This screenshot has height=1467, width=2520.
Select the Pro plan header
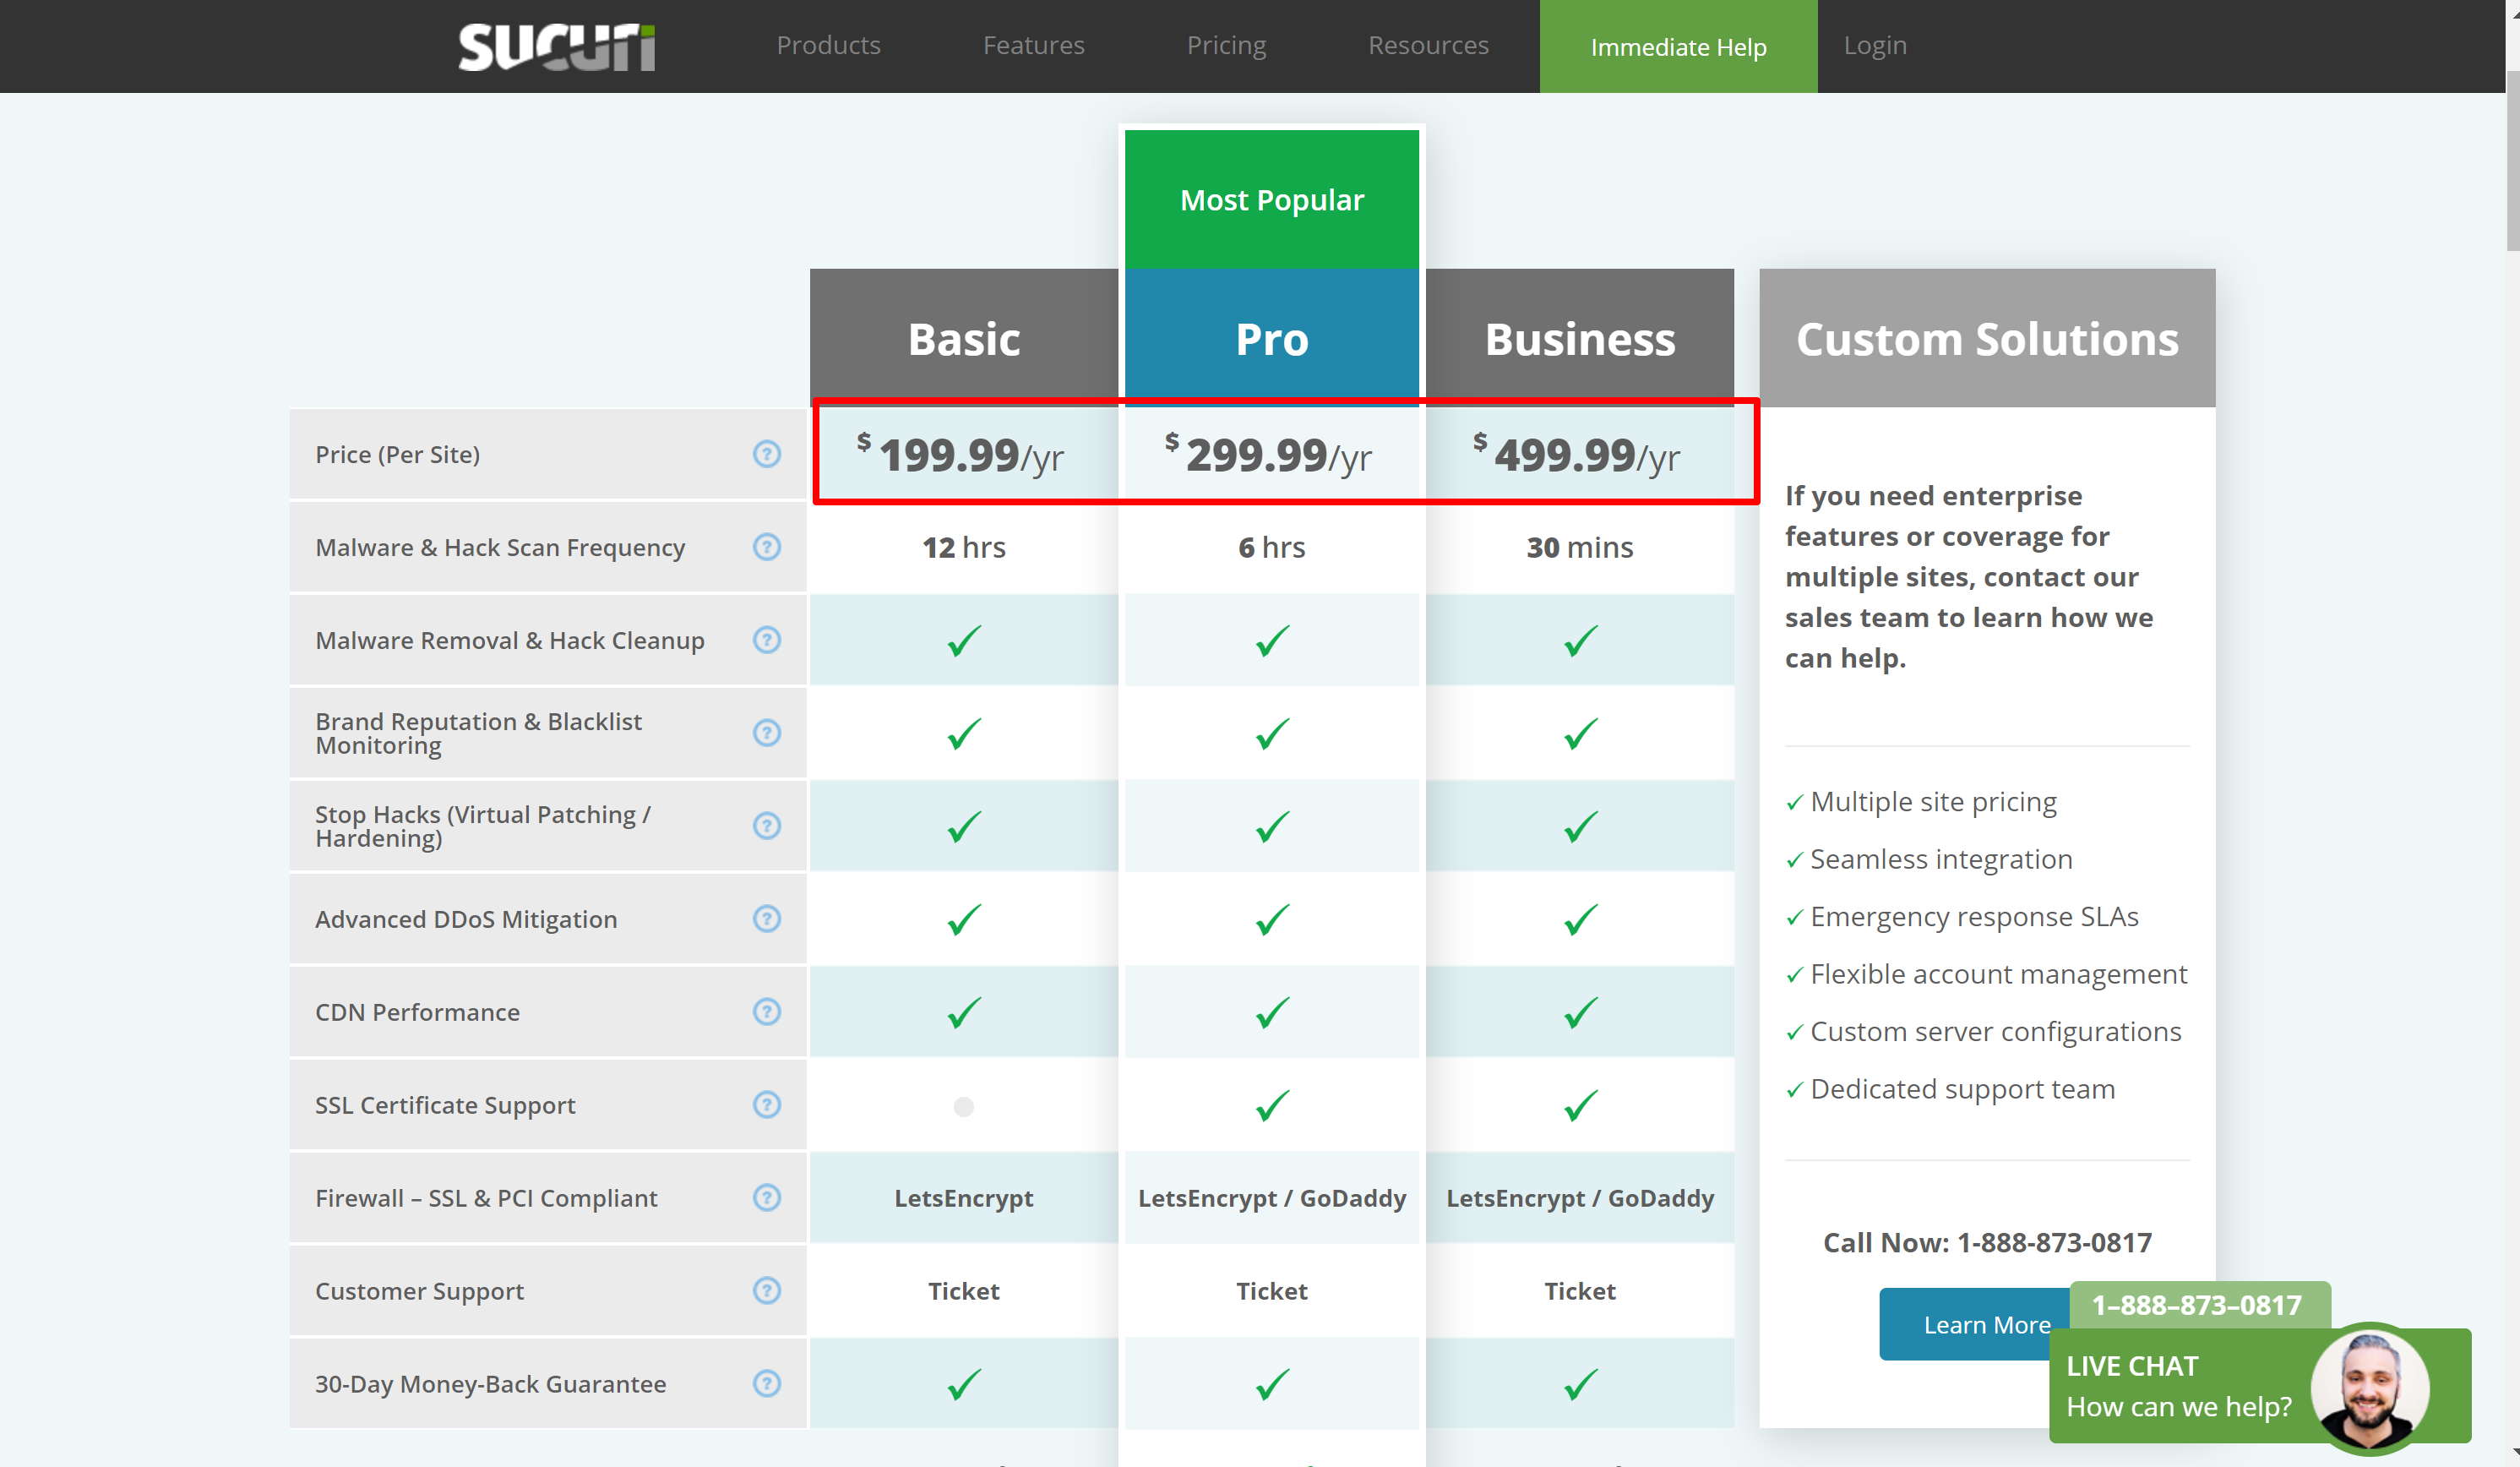pyautogui.click(x=1271, y=339)
